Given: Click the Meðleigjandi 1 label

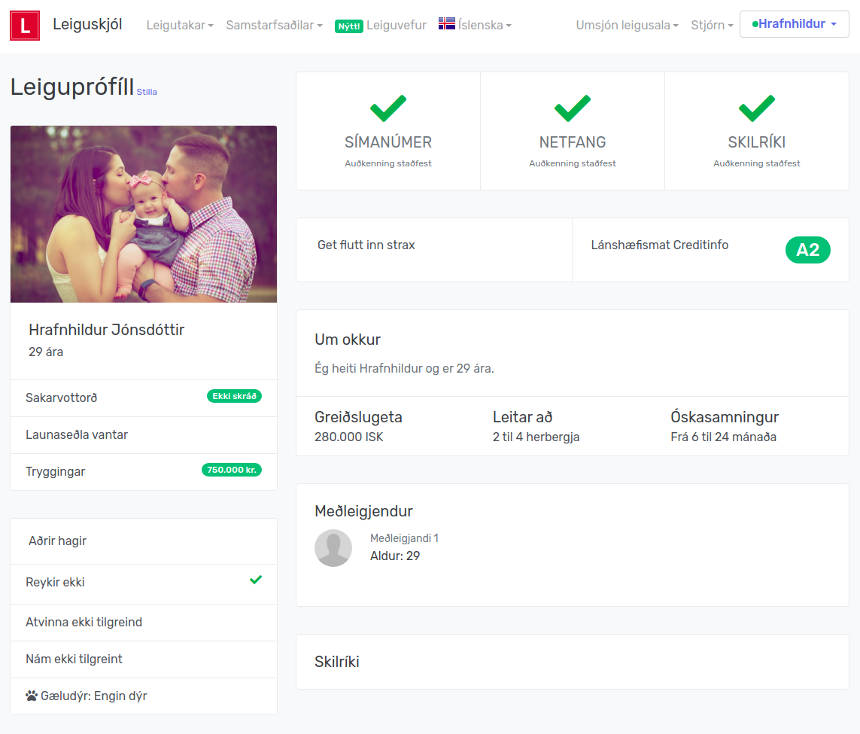Looking at the screenshot, I should [404, 538].
